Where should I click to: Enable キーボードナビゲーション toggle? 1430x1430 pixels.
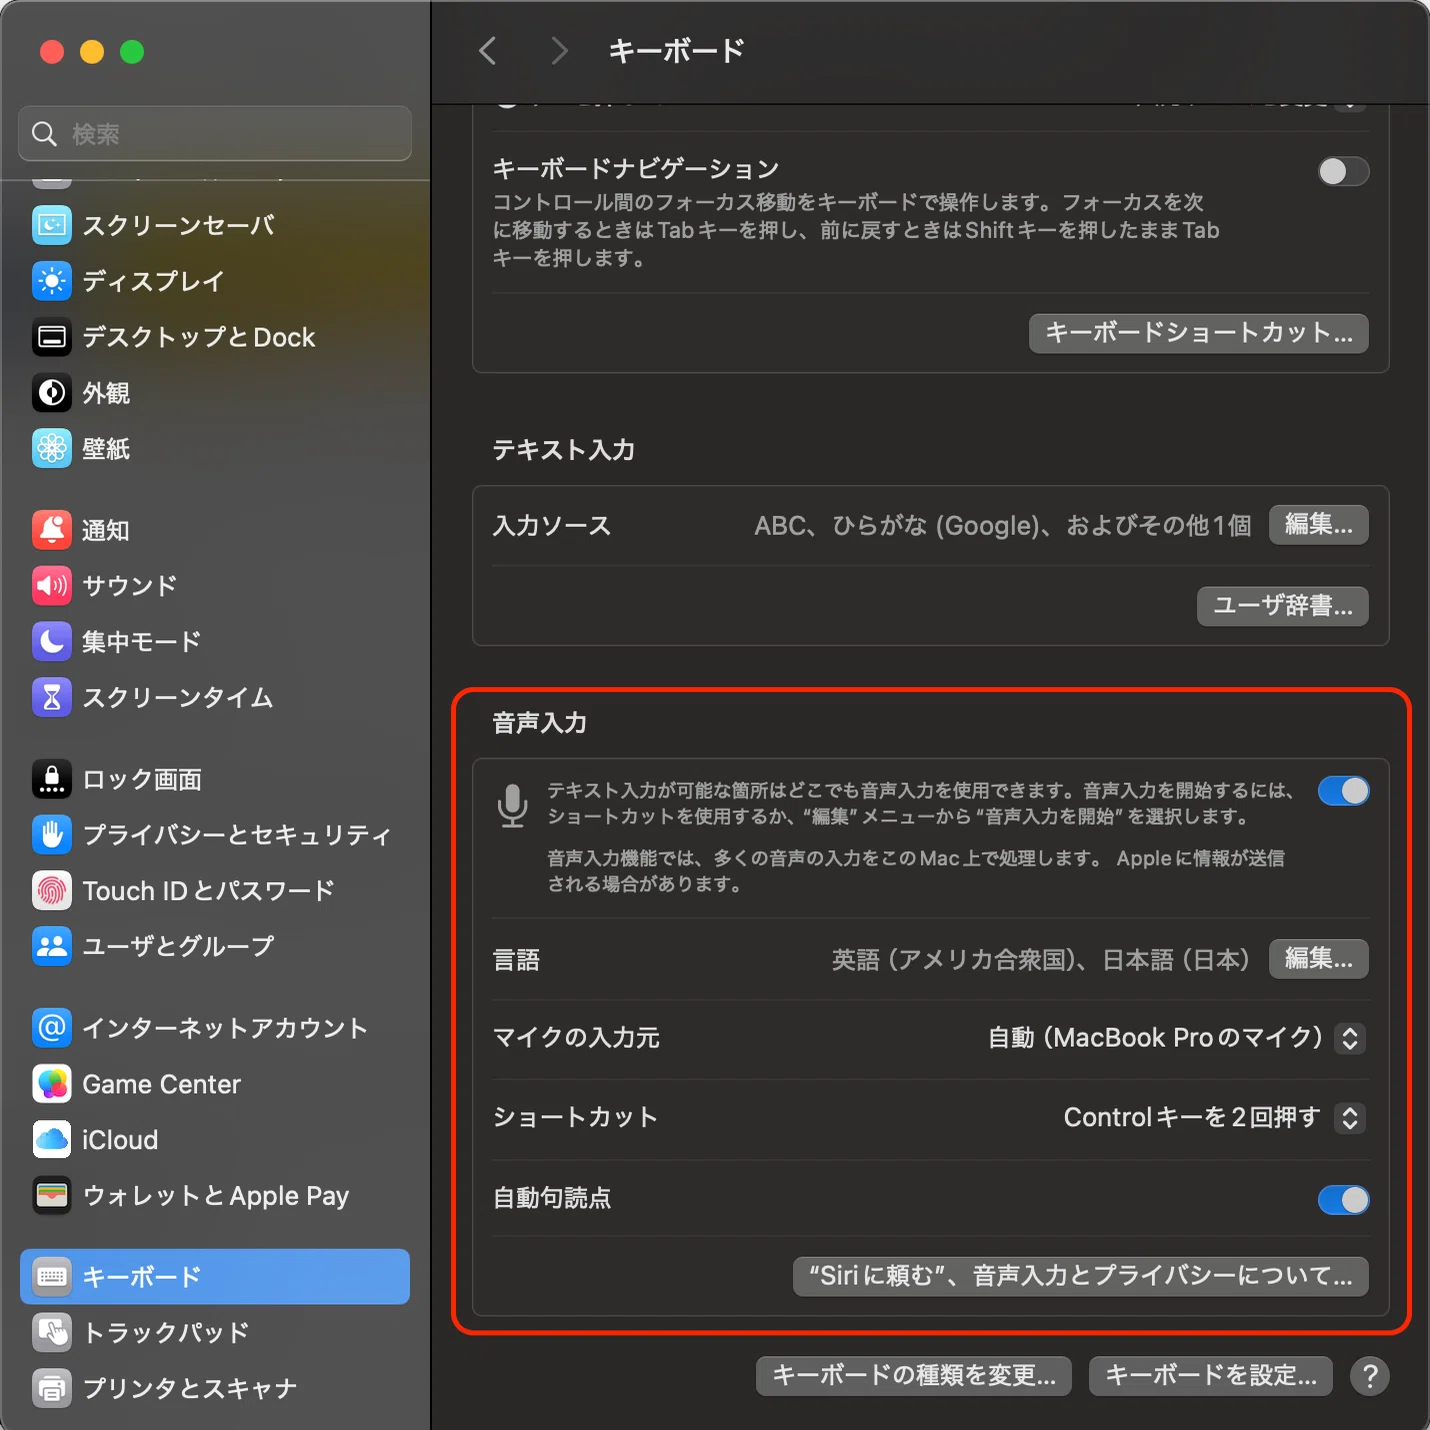[1343, 171]
